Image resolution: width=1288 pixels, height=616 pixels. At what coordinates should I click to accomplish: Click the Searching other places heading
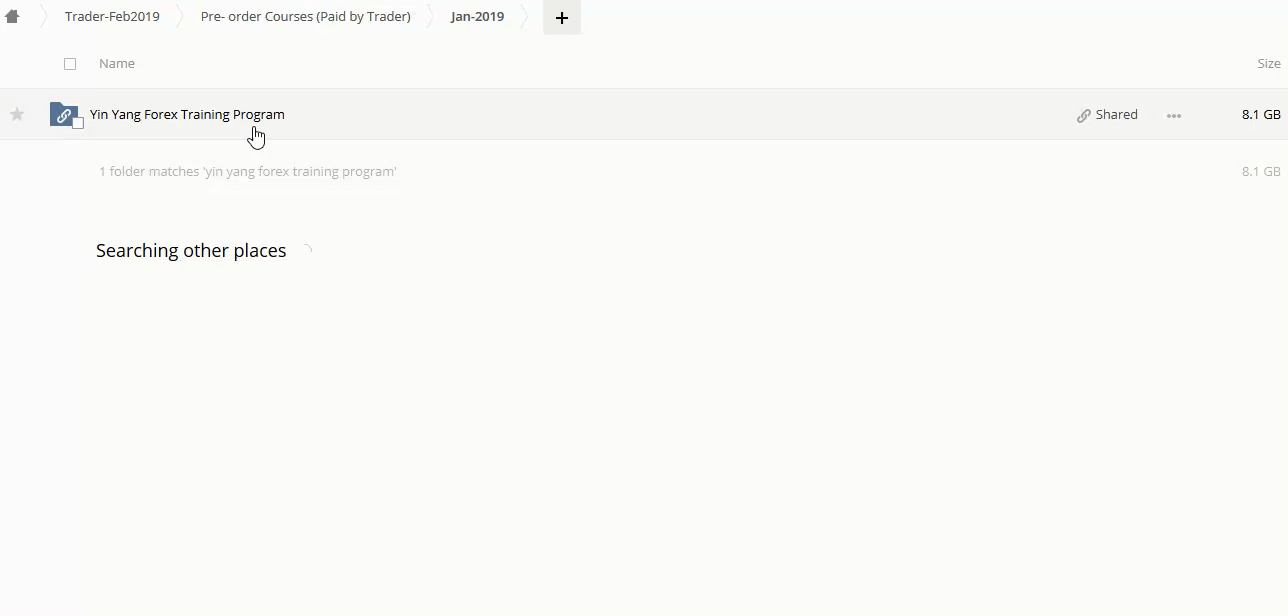coord(191,251)
